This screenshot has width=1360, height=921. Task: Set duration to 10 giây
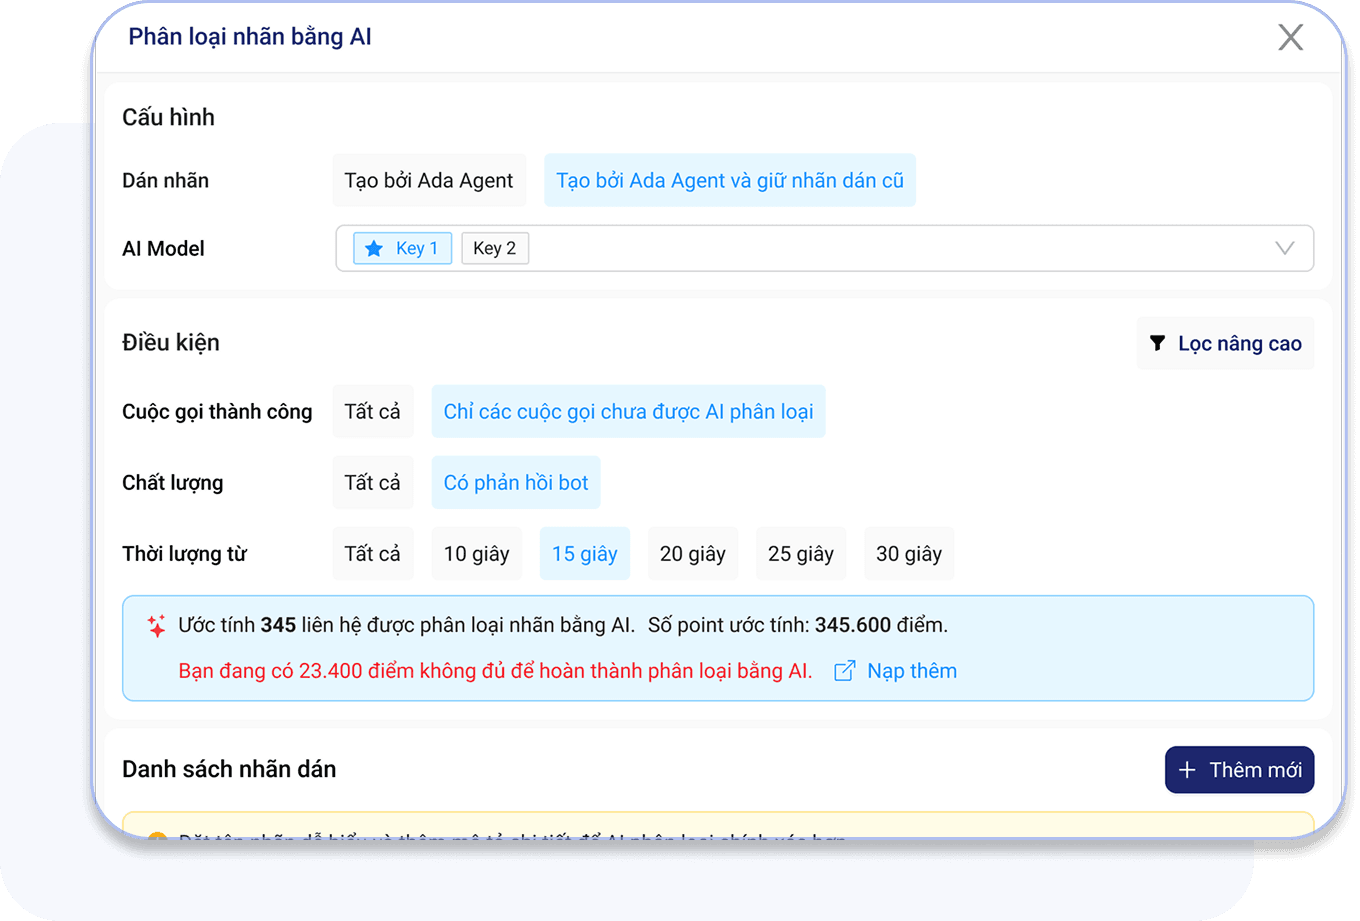click(x=476, y=554)
